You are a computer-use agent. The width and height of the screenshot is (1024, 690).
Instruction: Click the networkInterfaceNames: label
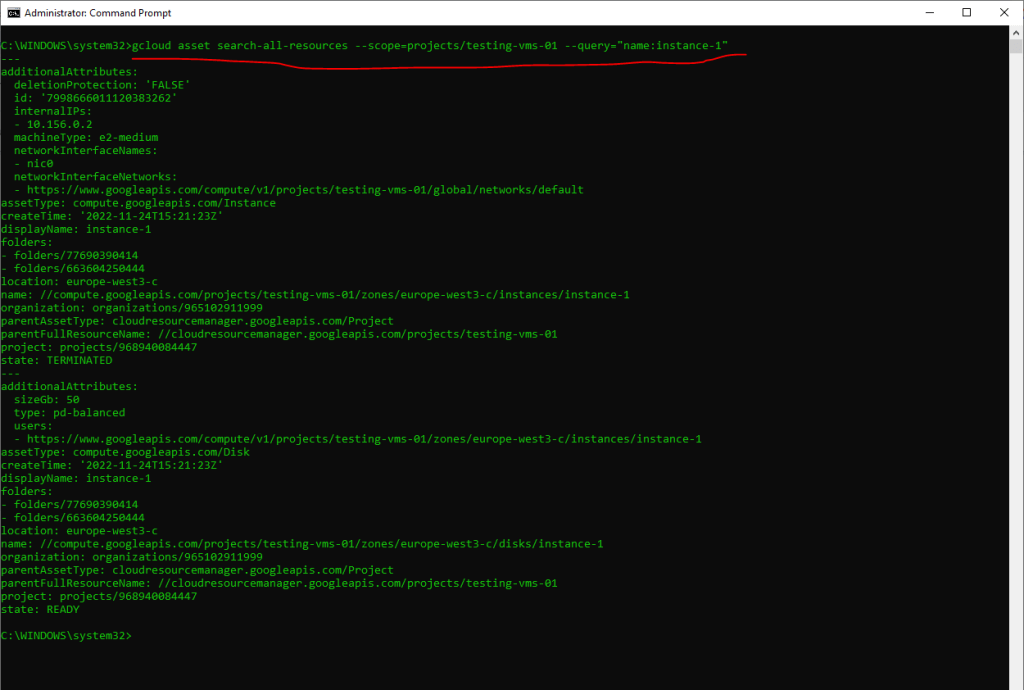tap(86, 150)
